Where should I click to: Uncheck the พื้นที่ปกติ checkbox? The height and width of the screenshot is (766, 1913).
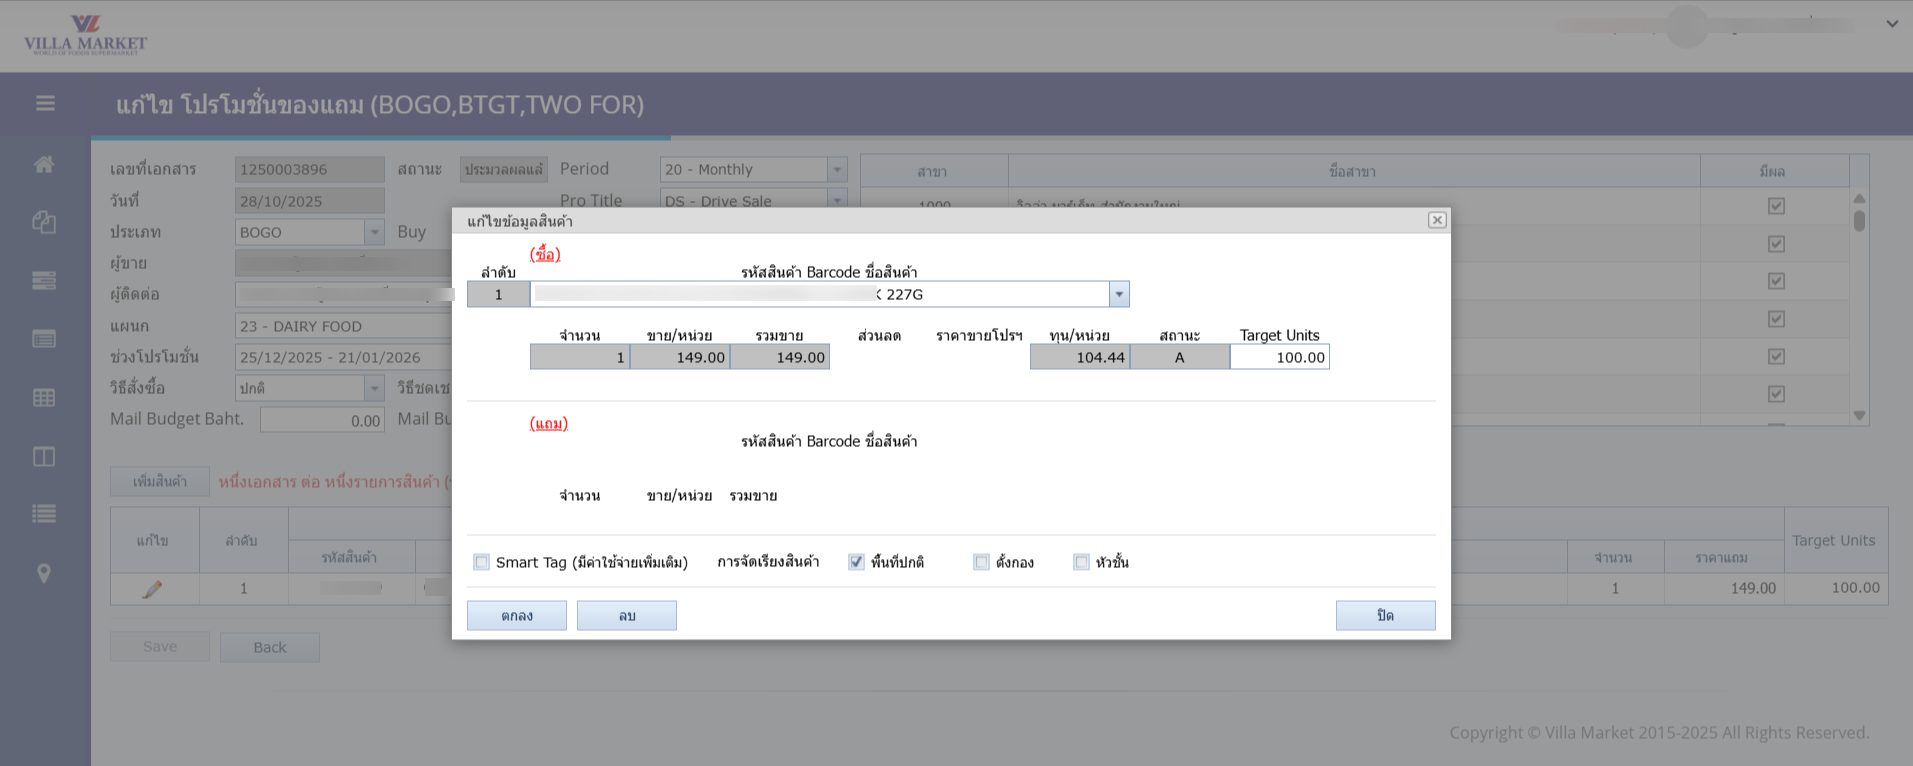pyautogui.click(x=856, y=562)
